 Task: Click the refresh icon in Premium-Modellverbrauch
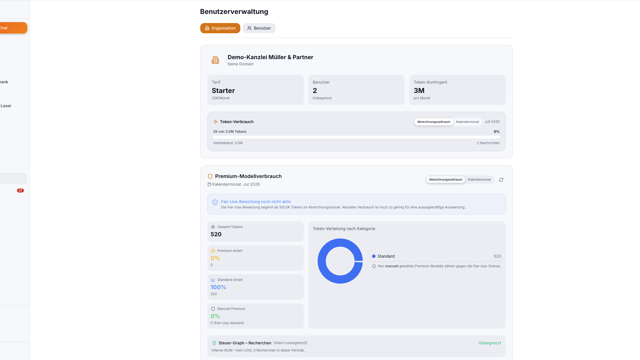pyautogui.click(x=501, y=180)
